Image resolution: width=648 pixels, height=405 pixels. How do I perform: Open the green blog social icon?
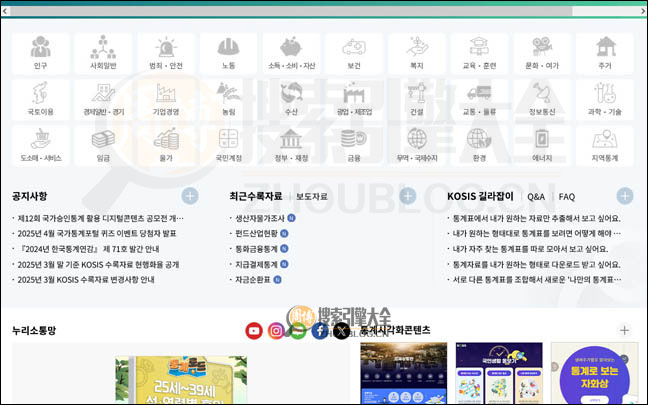(x=298, y=331)
